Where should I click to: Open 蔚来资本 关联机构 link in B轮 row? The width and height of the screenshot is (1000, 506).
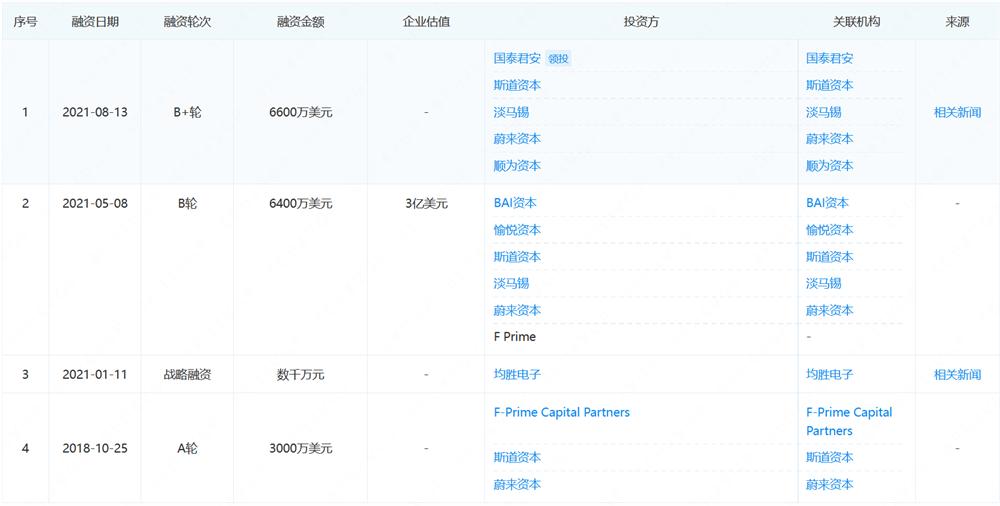[x=829, y=310]
